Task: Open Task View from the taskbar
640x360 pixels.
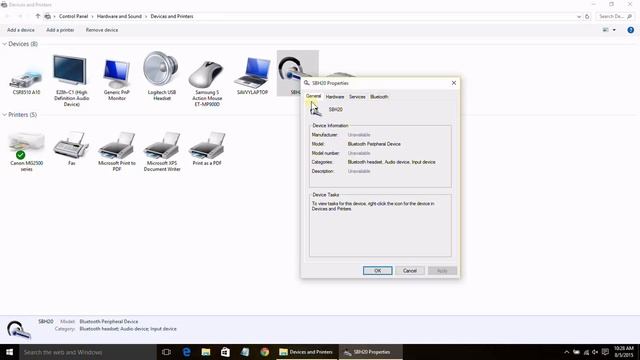Action: coord(166,352)
